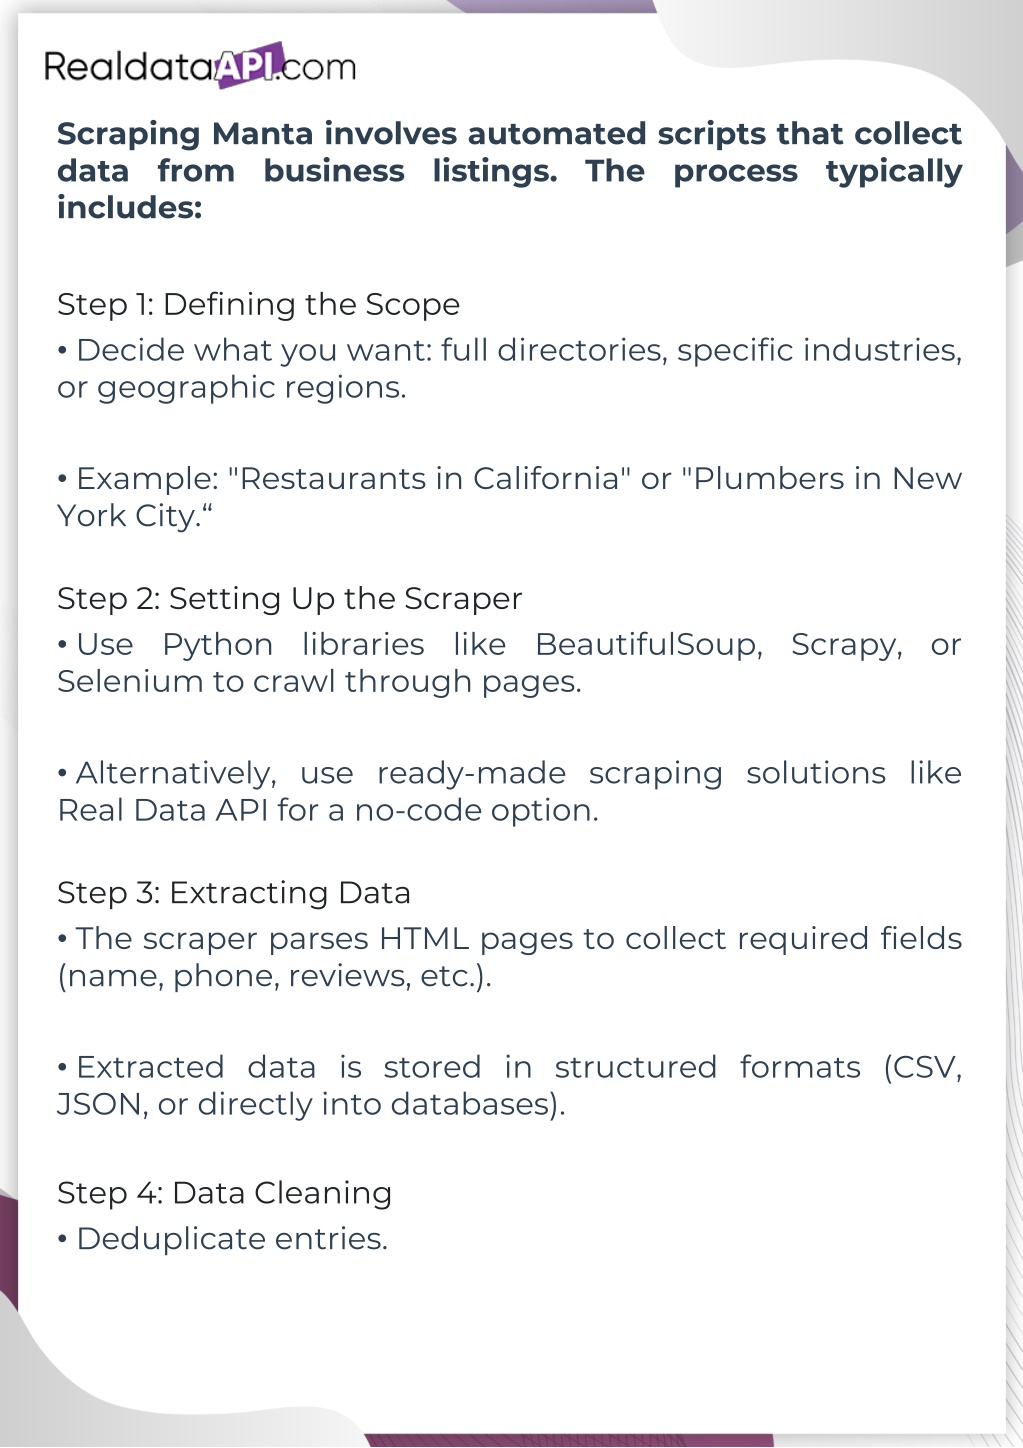This screenshot has height=1448, width=1023.
Task: Click the "Extracted data is stored" bullet
Action: coord(509,1068)
